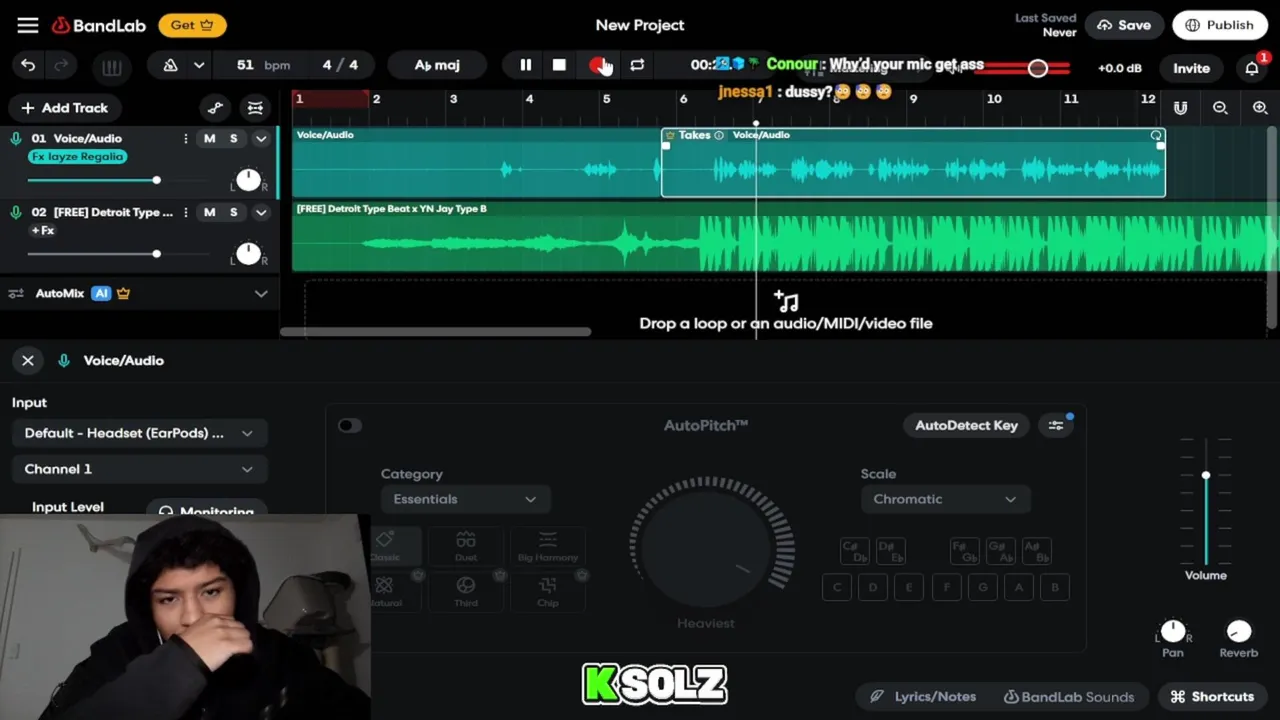
Task: Click the red record button
Action: pos(598,65)
